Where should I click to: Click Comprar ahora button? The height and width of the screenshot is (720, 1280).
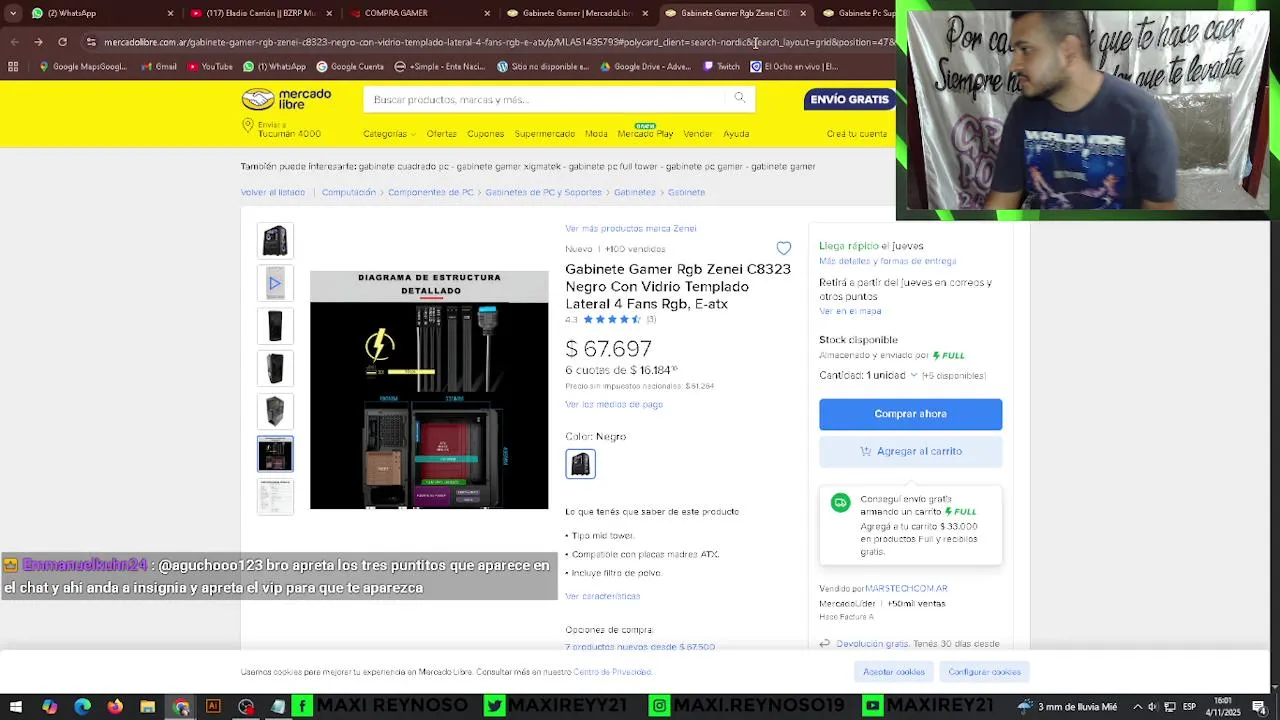[910, 414]
